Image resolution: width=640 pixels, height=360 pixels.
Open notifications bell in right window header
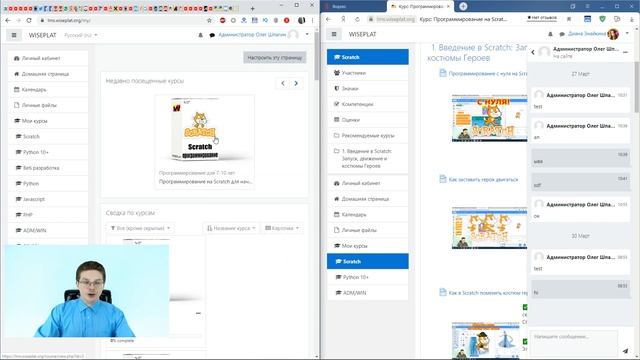[x=550, y=34]
